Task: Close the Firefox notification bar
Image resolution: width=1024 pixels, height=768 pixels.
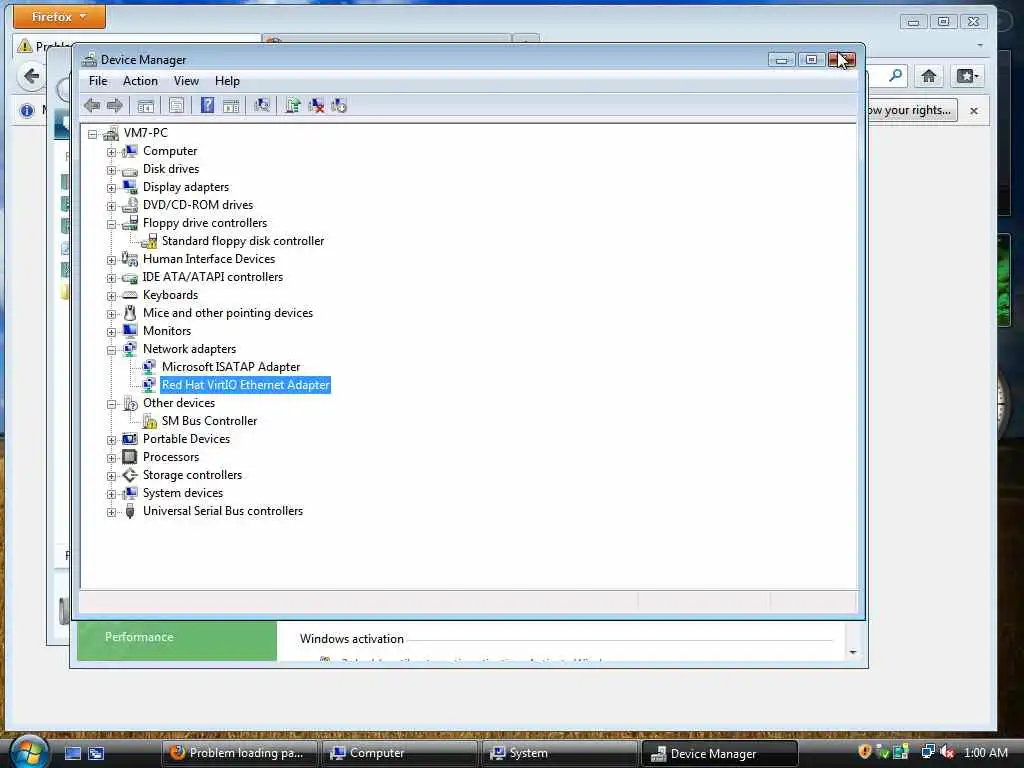Action: click(974, 111)
